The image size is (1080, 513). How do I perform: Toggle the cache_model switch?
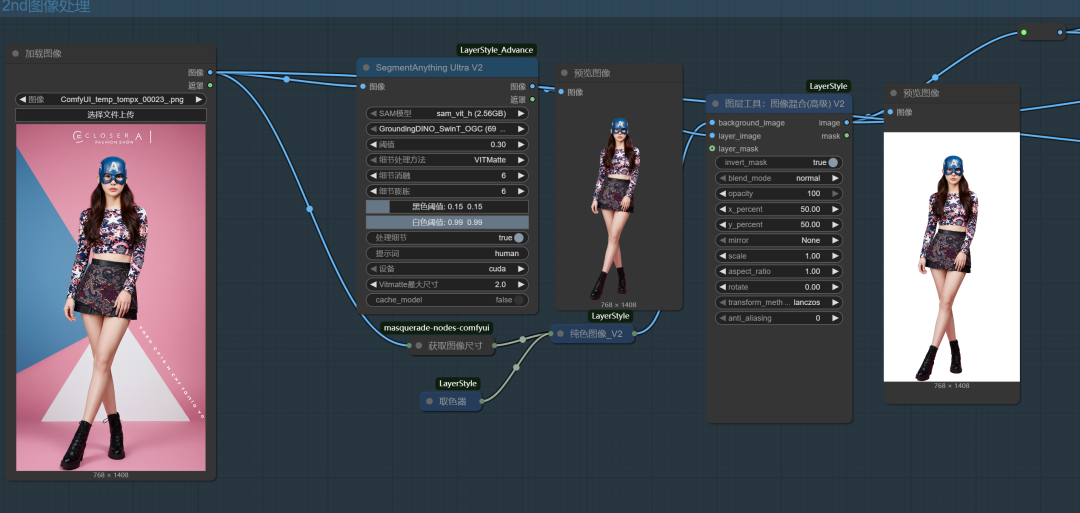pos(518,300)
